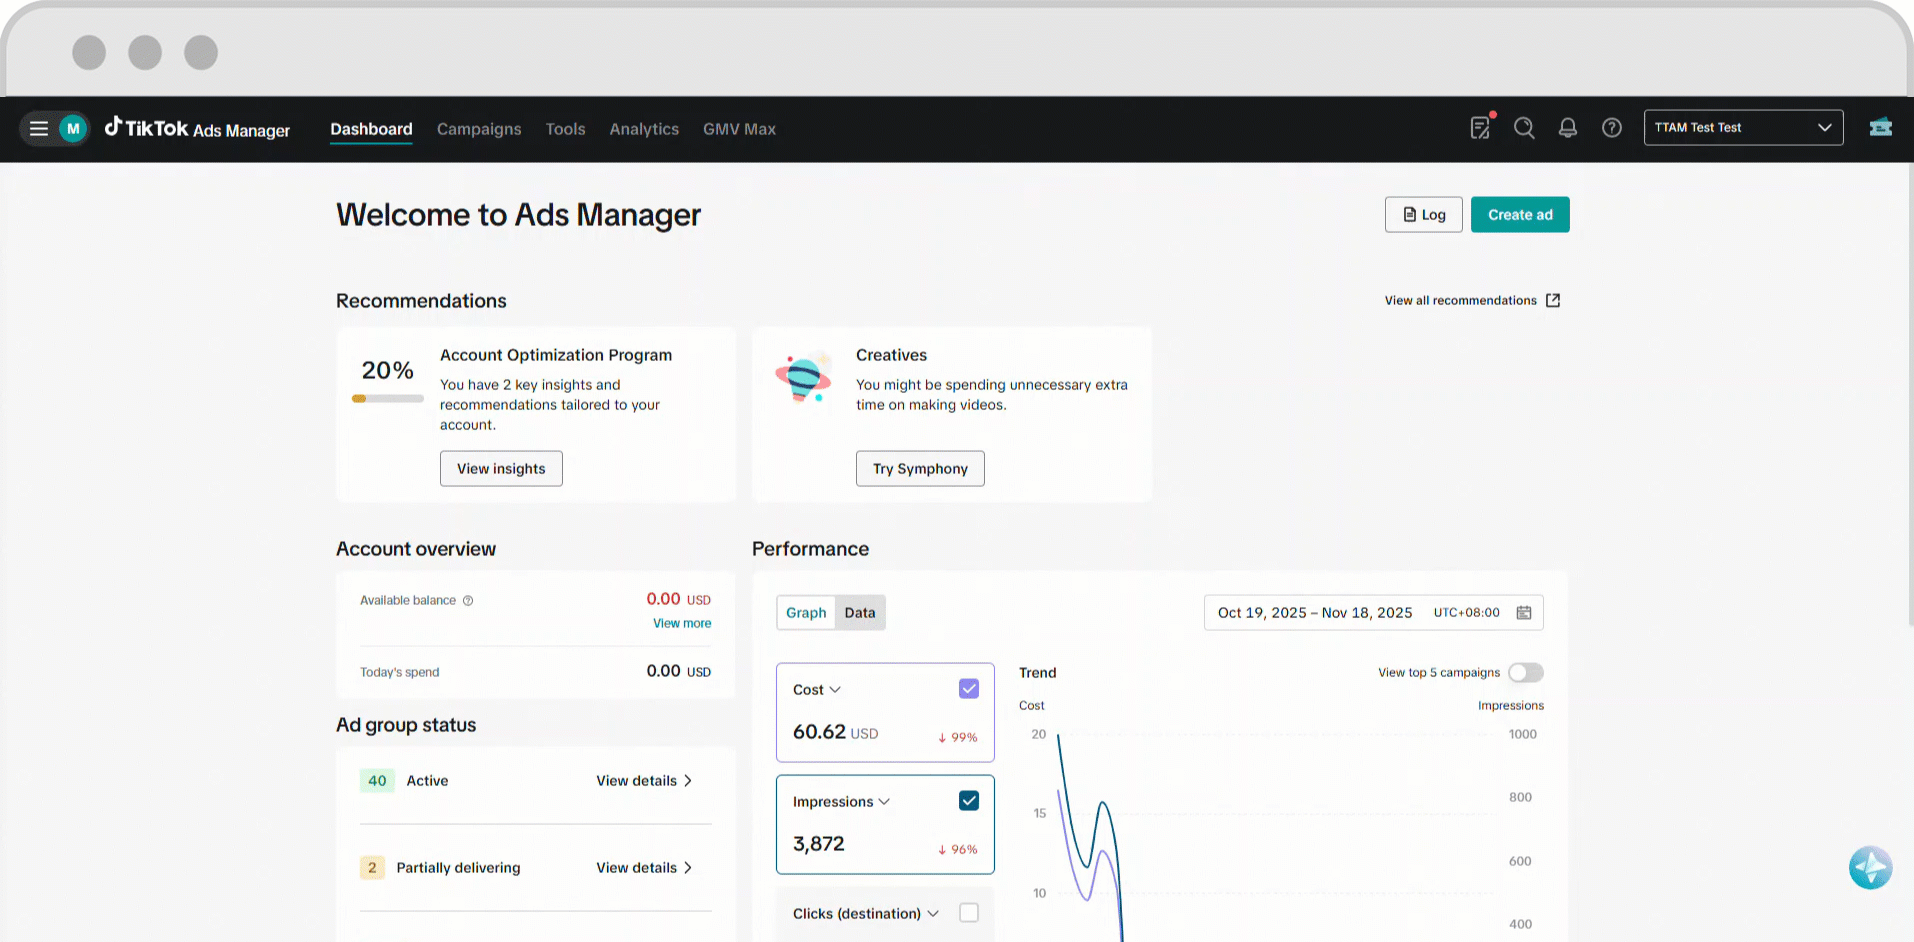The width and height of the screenshot is (1914, 942).
Task: Uncheck the Impressions metric checkbox
Action: (x=968, y=800)
